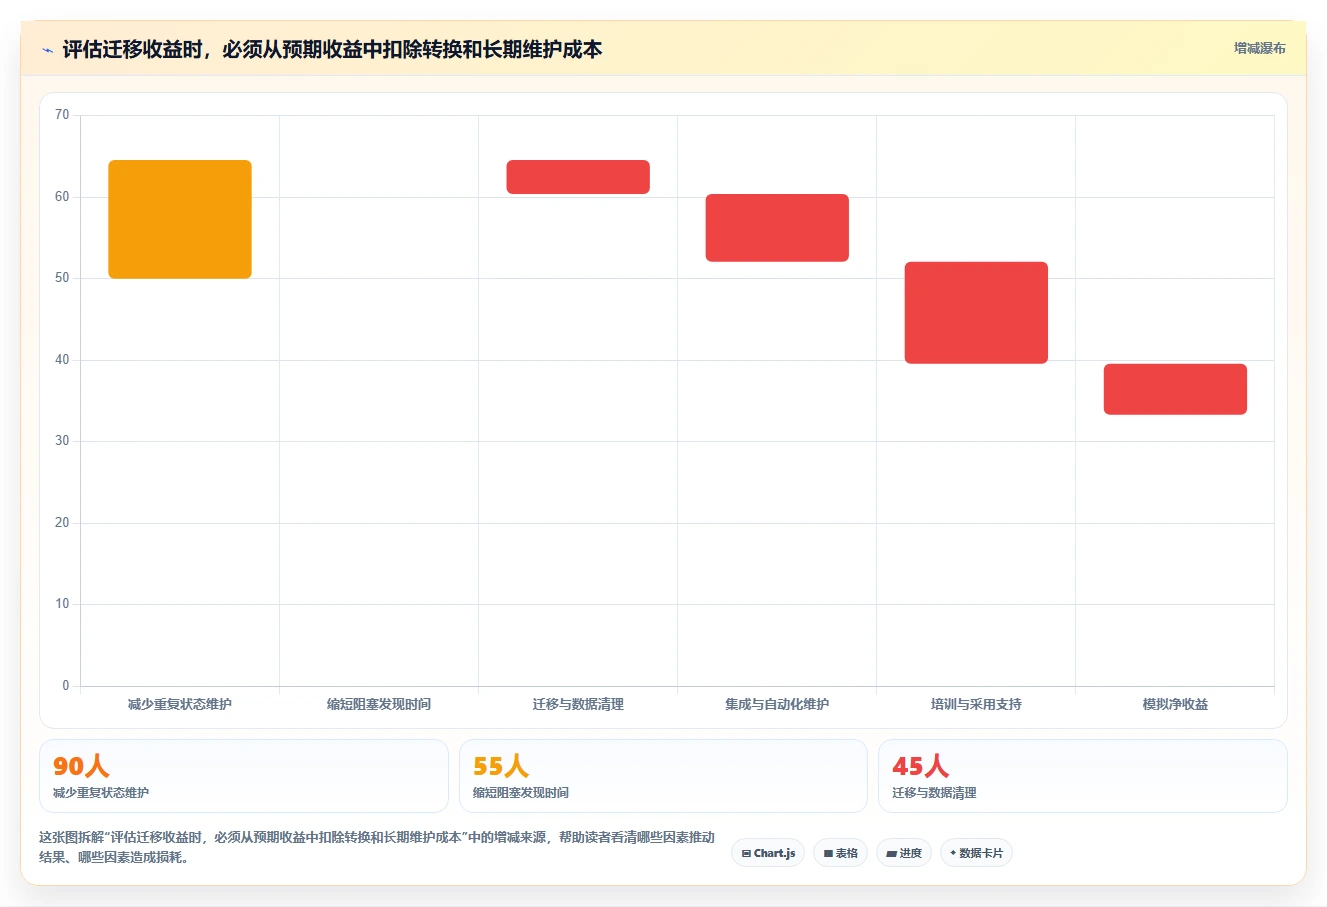Click the chart title heading text
The height and width of the screenshot is (907, 1327).
click(x=332, y=49)
